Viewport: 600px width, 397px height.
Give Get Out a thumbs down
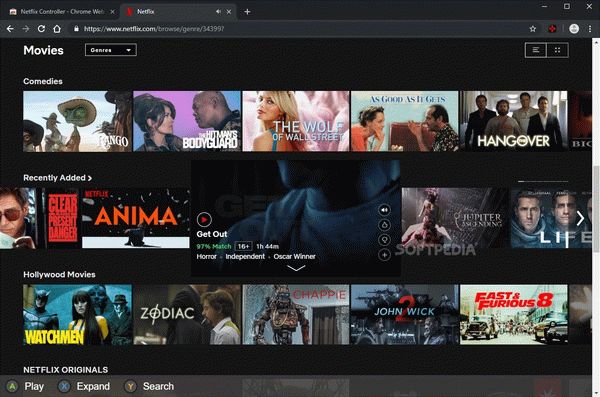[x=384, y=240]
